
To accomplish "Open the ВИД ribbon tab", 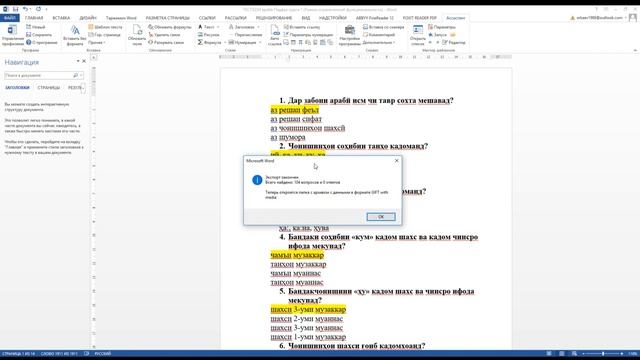I will 306,18.
